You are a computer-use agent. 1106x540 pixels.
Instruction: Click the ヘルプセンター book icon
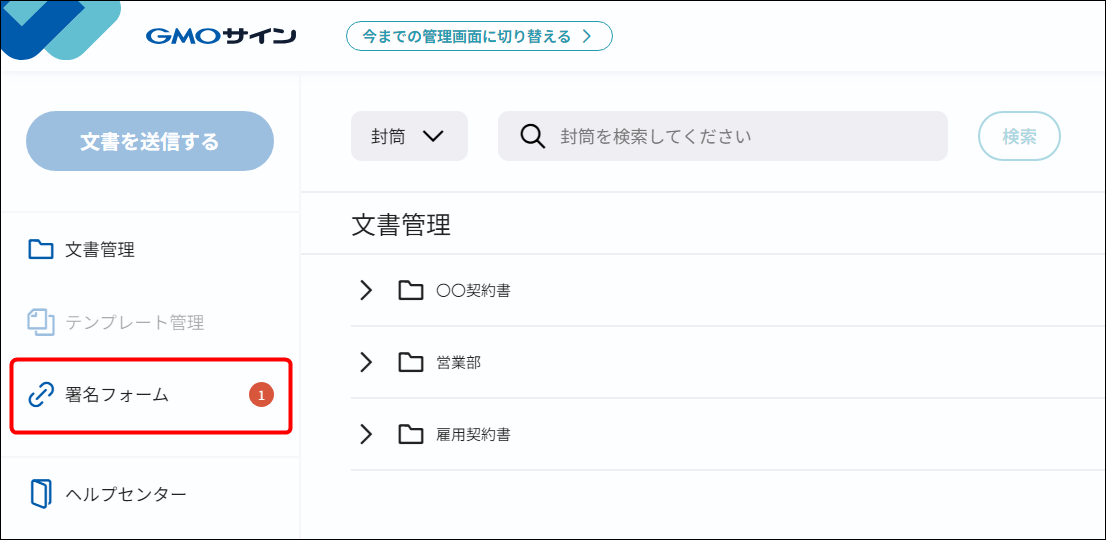[41, 494]
